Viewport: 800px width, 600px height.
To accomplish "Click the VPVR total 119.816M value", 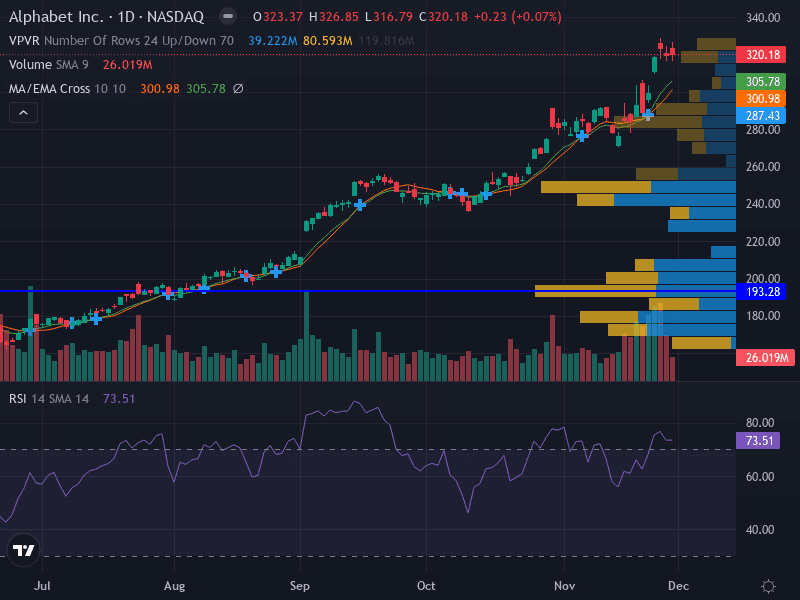I will click(x=386, y=41).
